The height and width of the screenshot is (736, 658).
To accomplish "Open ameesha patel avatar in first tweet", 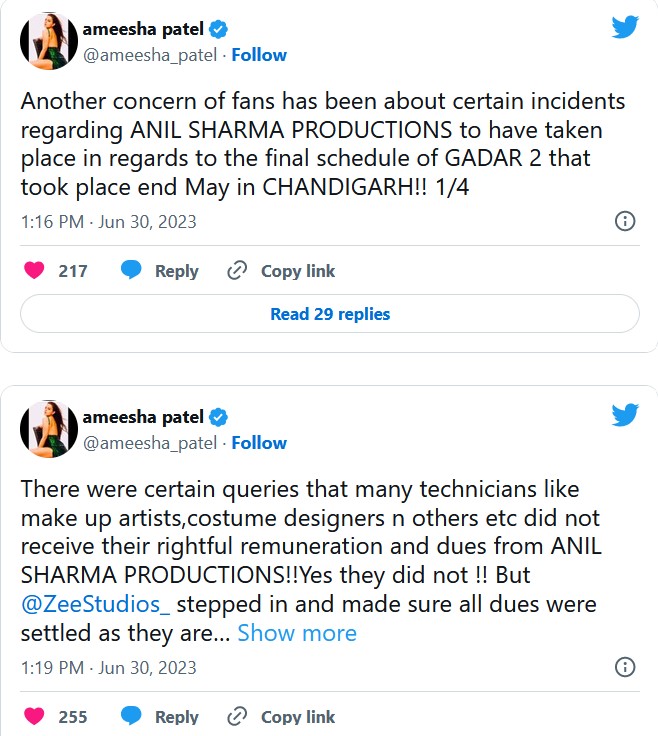I will [49, 41].
